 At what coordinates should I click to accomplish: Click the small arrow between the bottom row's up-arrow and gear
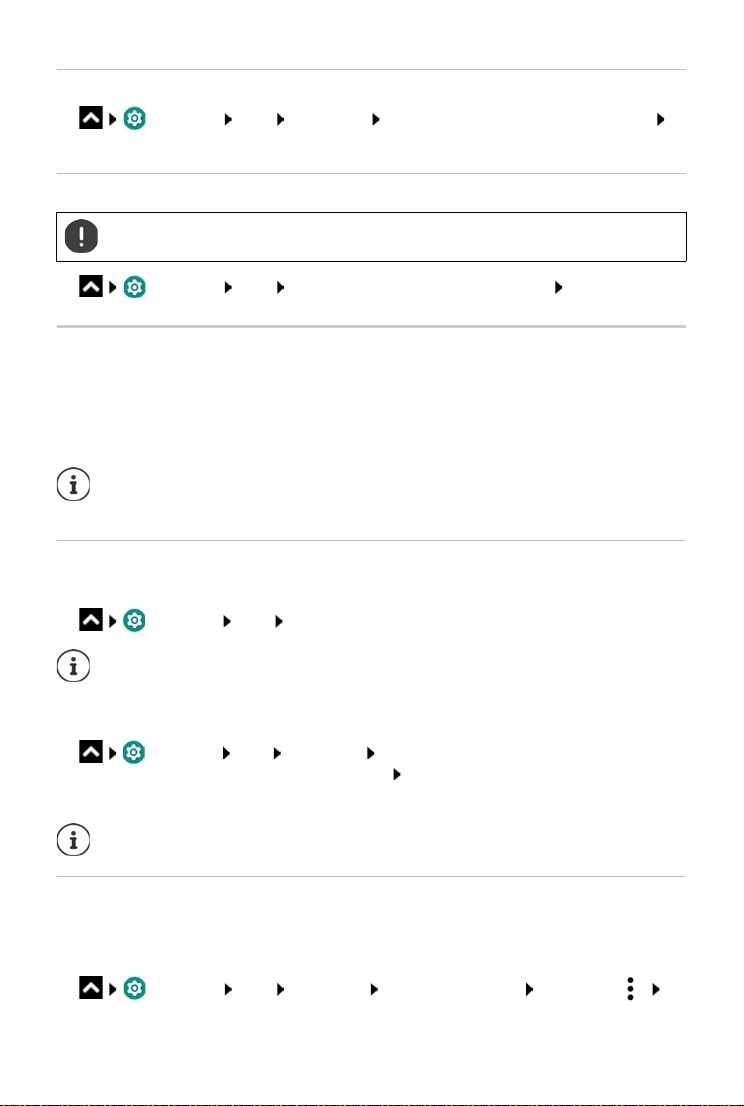[x=113, y=989]
